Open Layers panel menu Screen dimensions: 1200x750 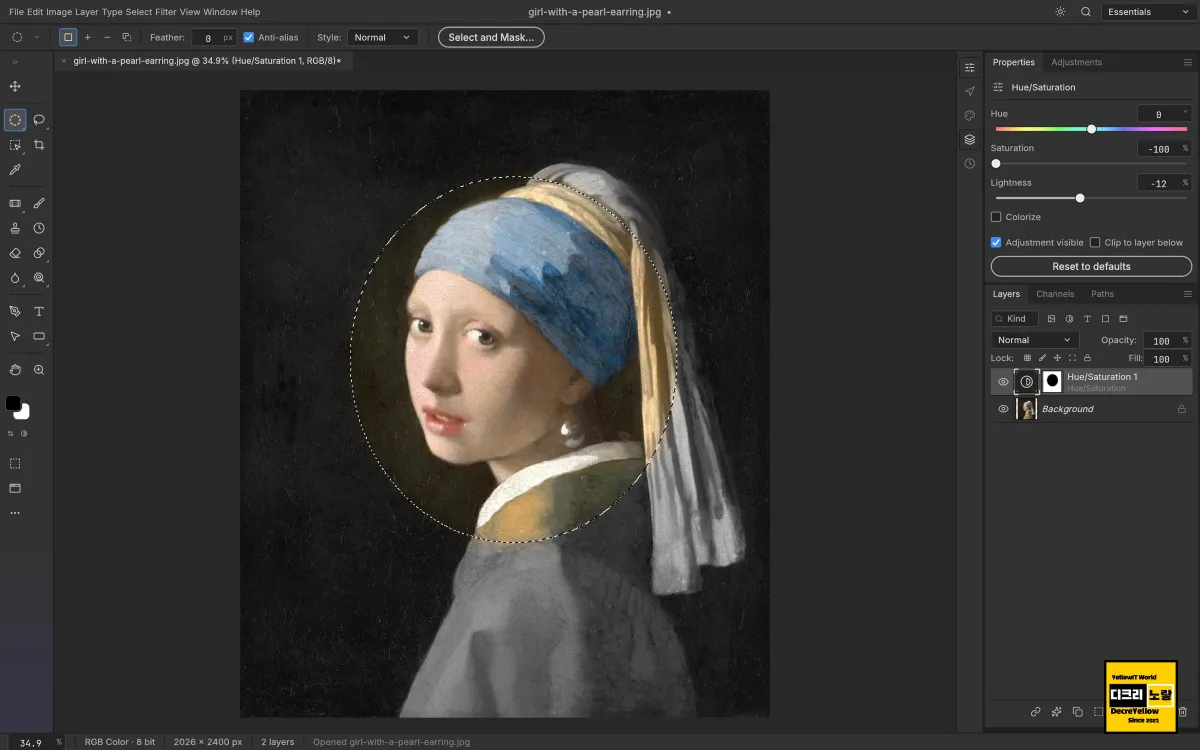point(1188,294)
